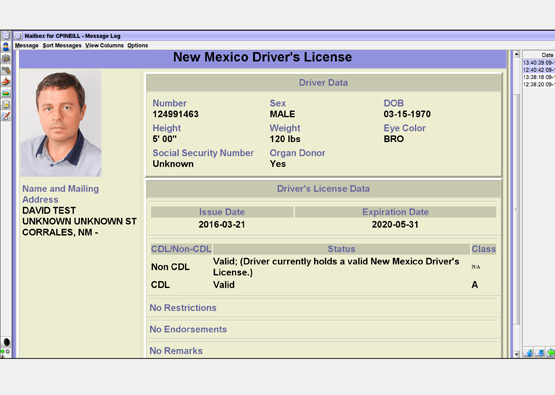Click the Organ Donor value Yes

click(x=278, y=164)
